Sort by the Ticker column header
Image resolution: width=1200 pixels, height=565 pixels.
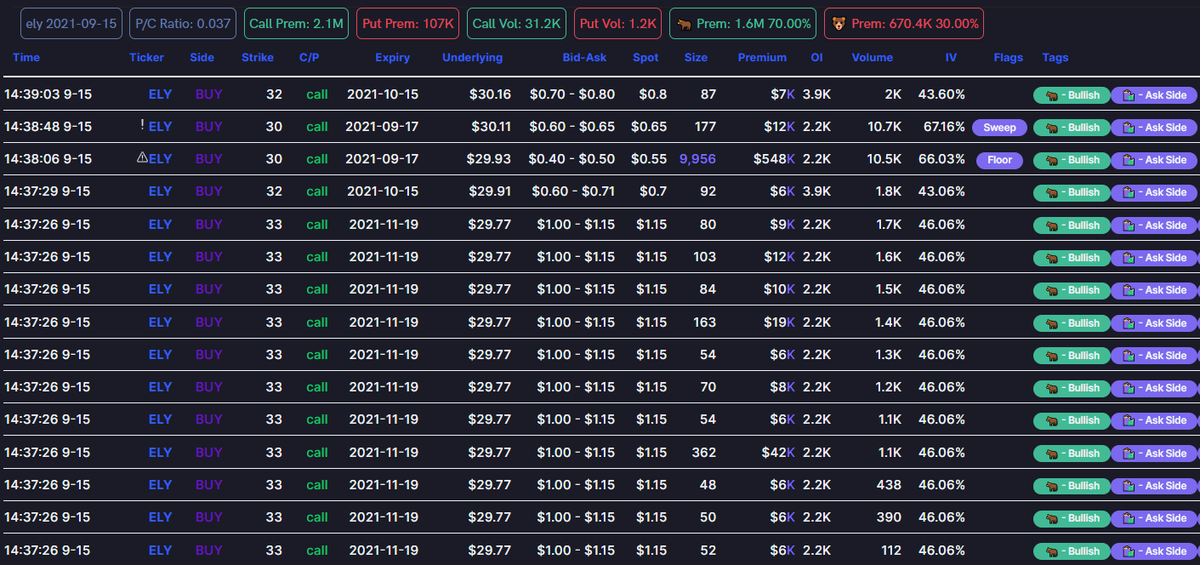(147, 58)
